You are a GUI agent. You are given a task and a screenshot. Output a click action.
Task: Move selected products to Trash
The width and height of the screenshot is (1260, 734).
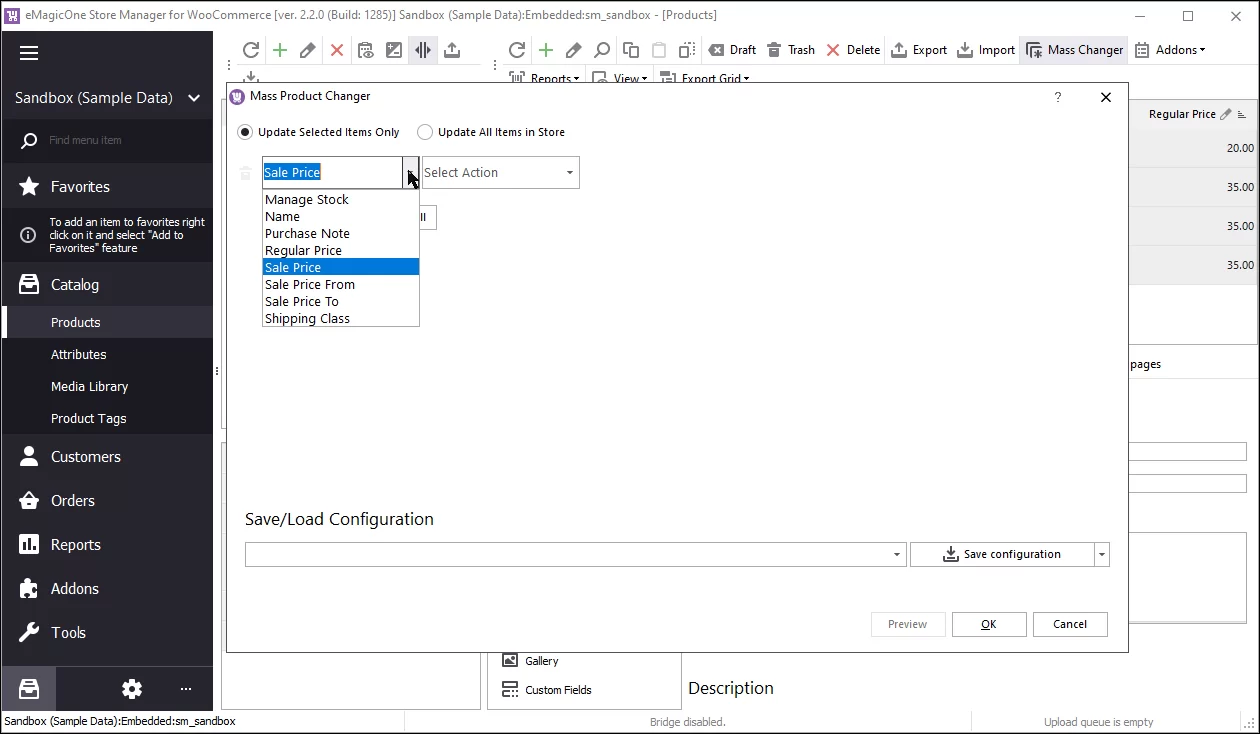[x=790, y=50]
